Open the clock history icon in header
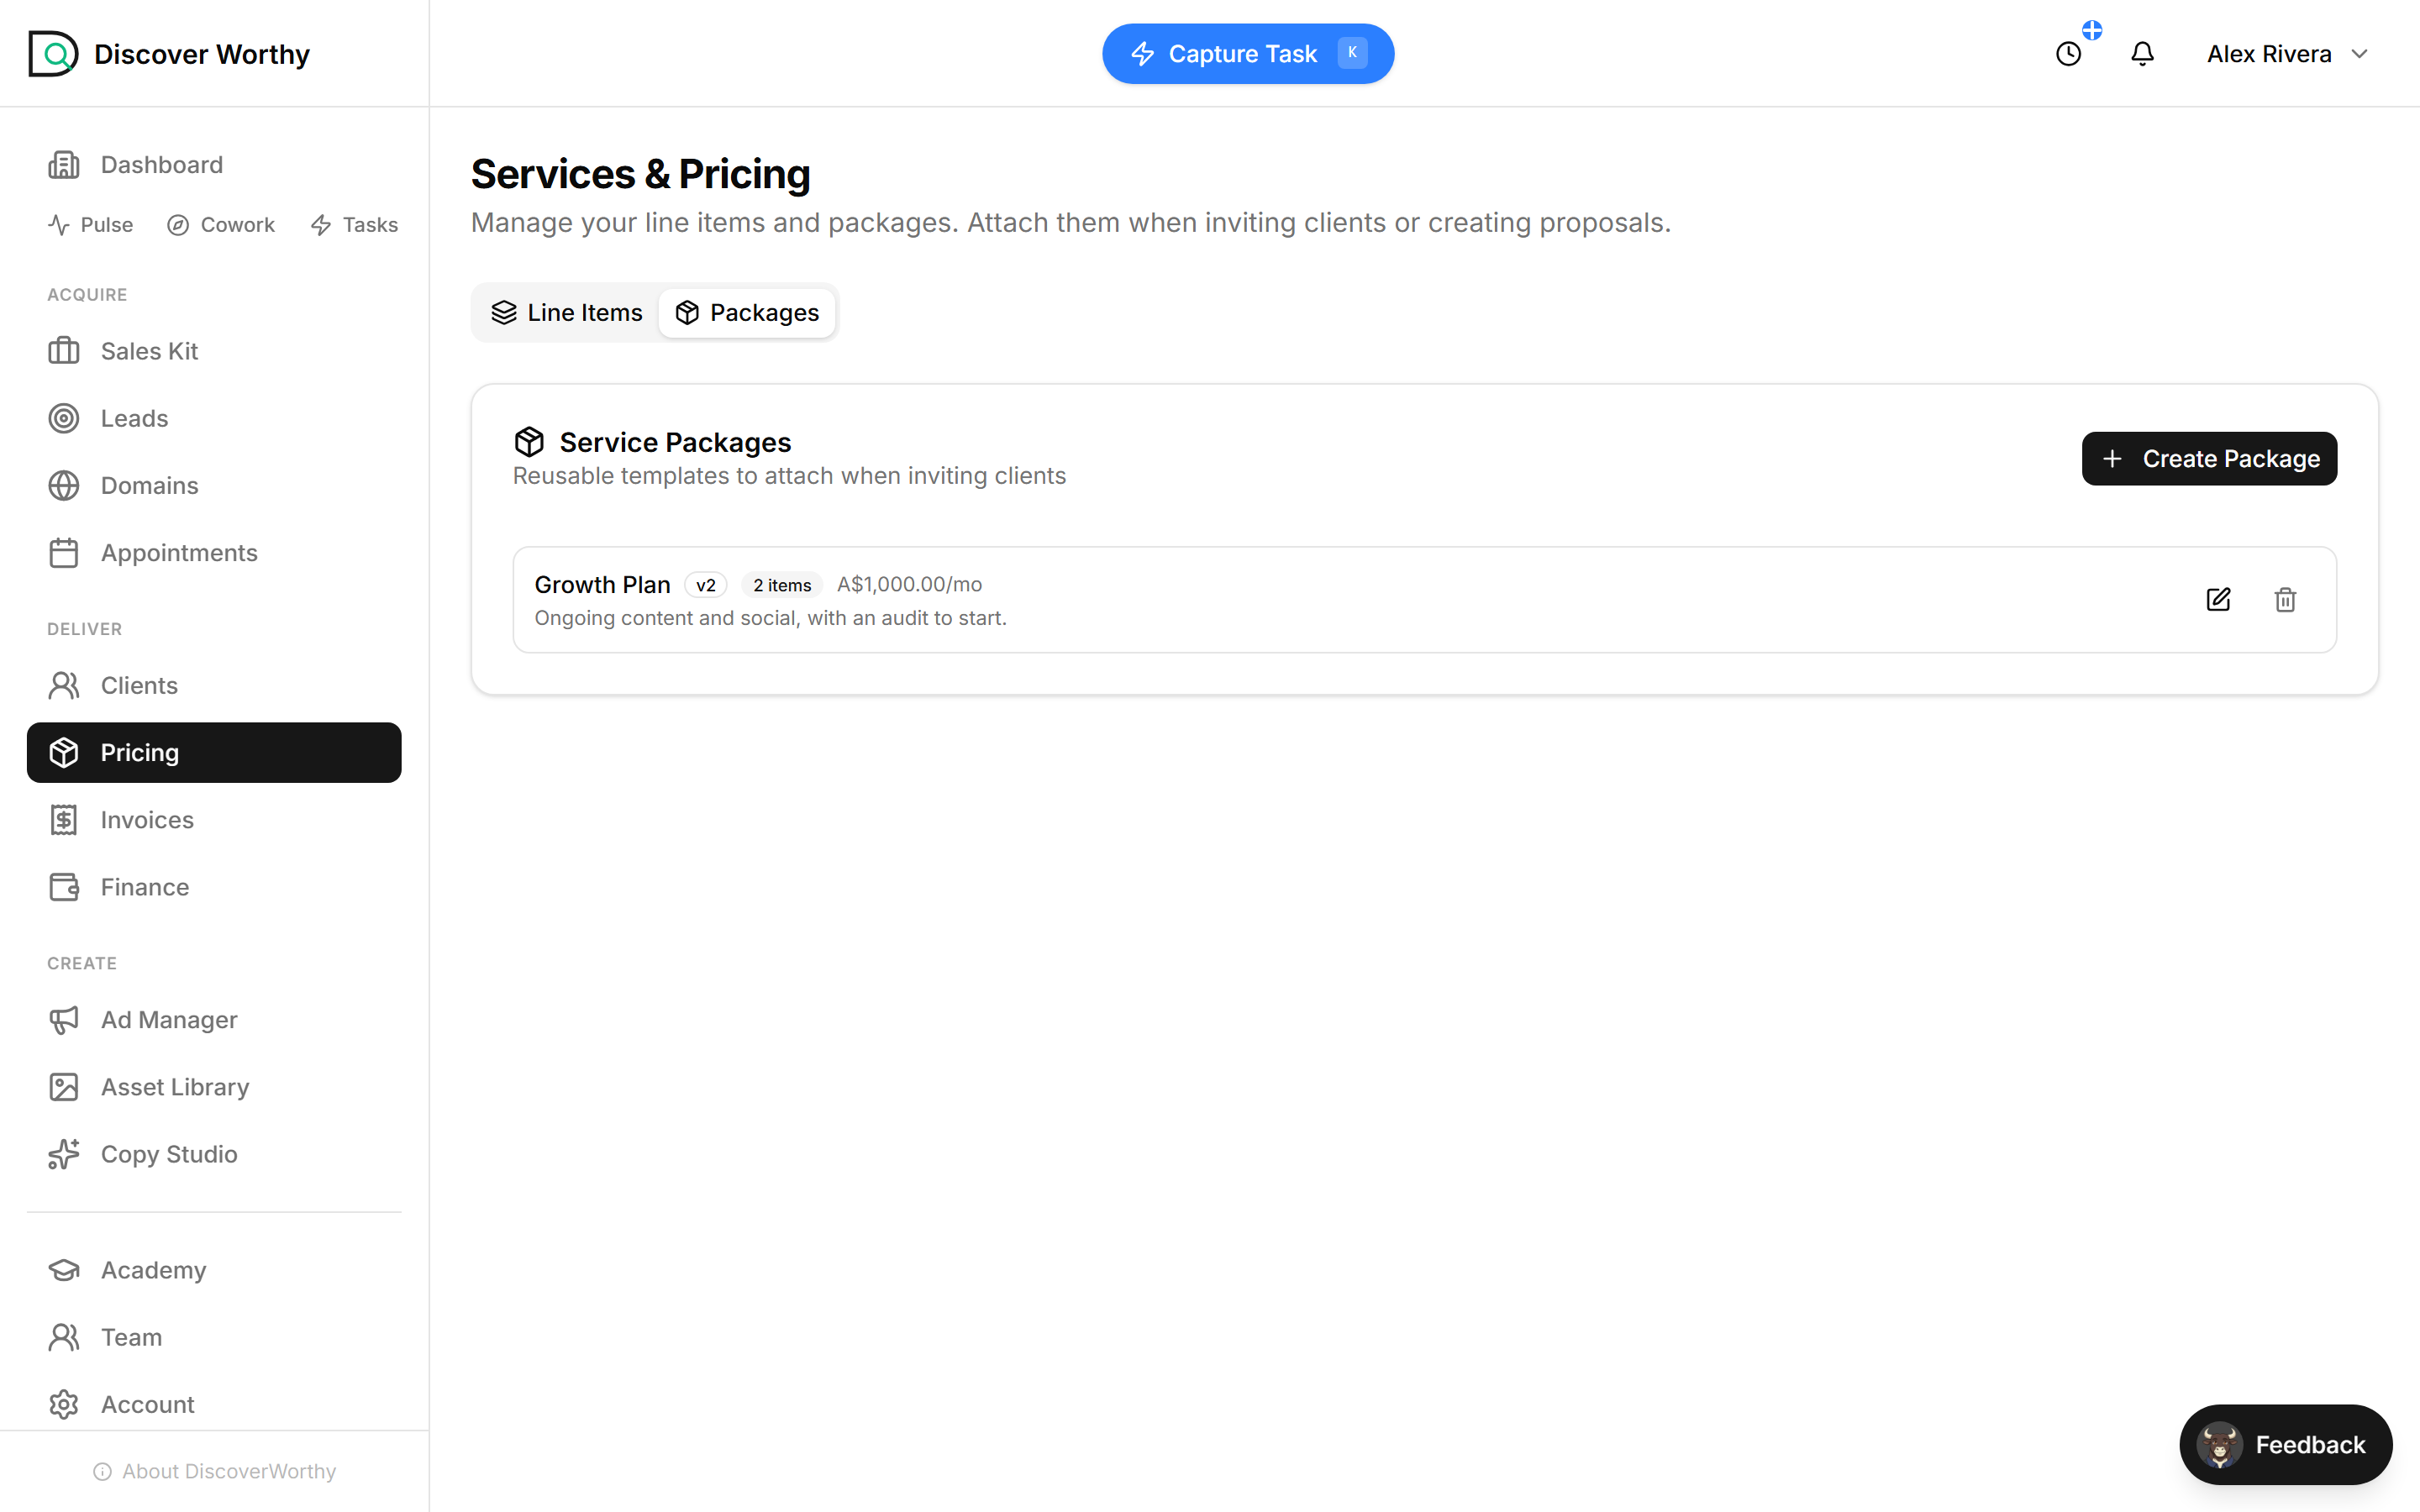The height and width of the screenshot is (1512, 2420). (x=2069, y=54)
